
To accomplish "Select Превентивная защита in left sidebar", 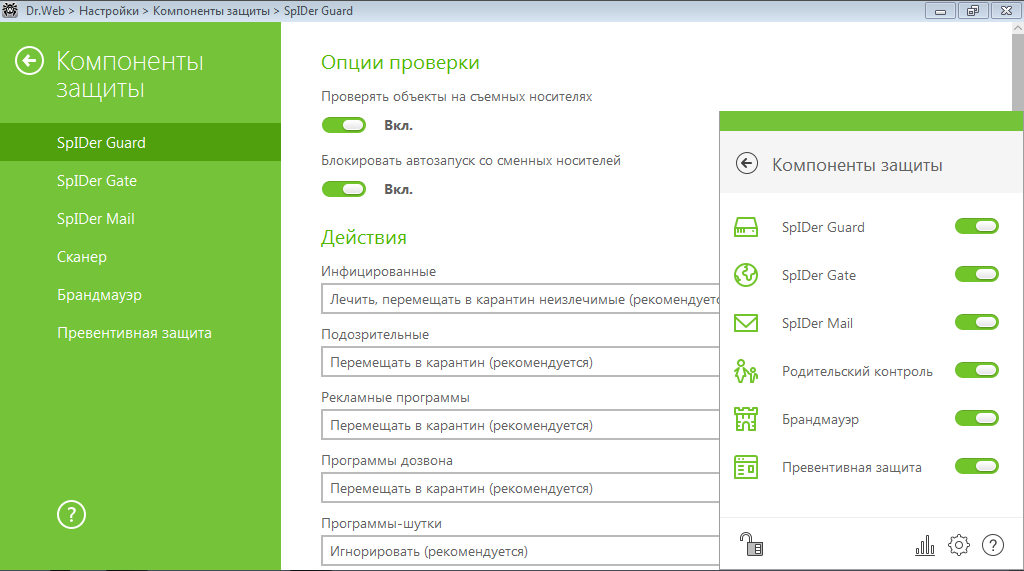I will pos(140,333).
